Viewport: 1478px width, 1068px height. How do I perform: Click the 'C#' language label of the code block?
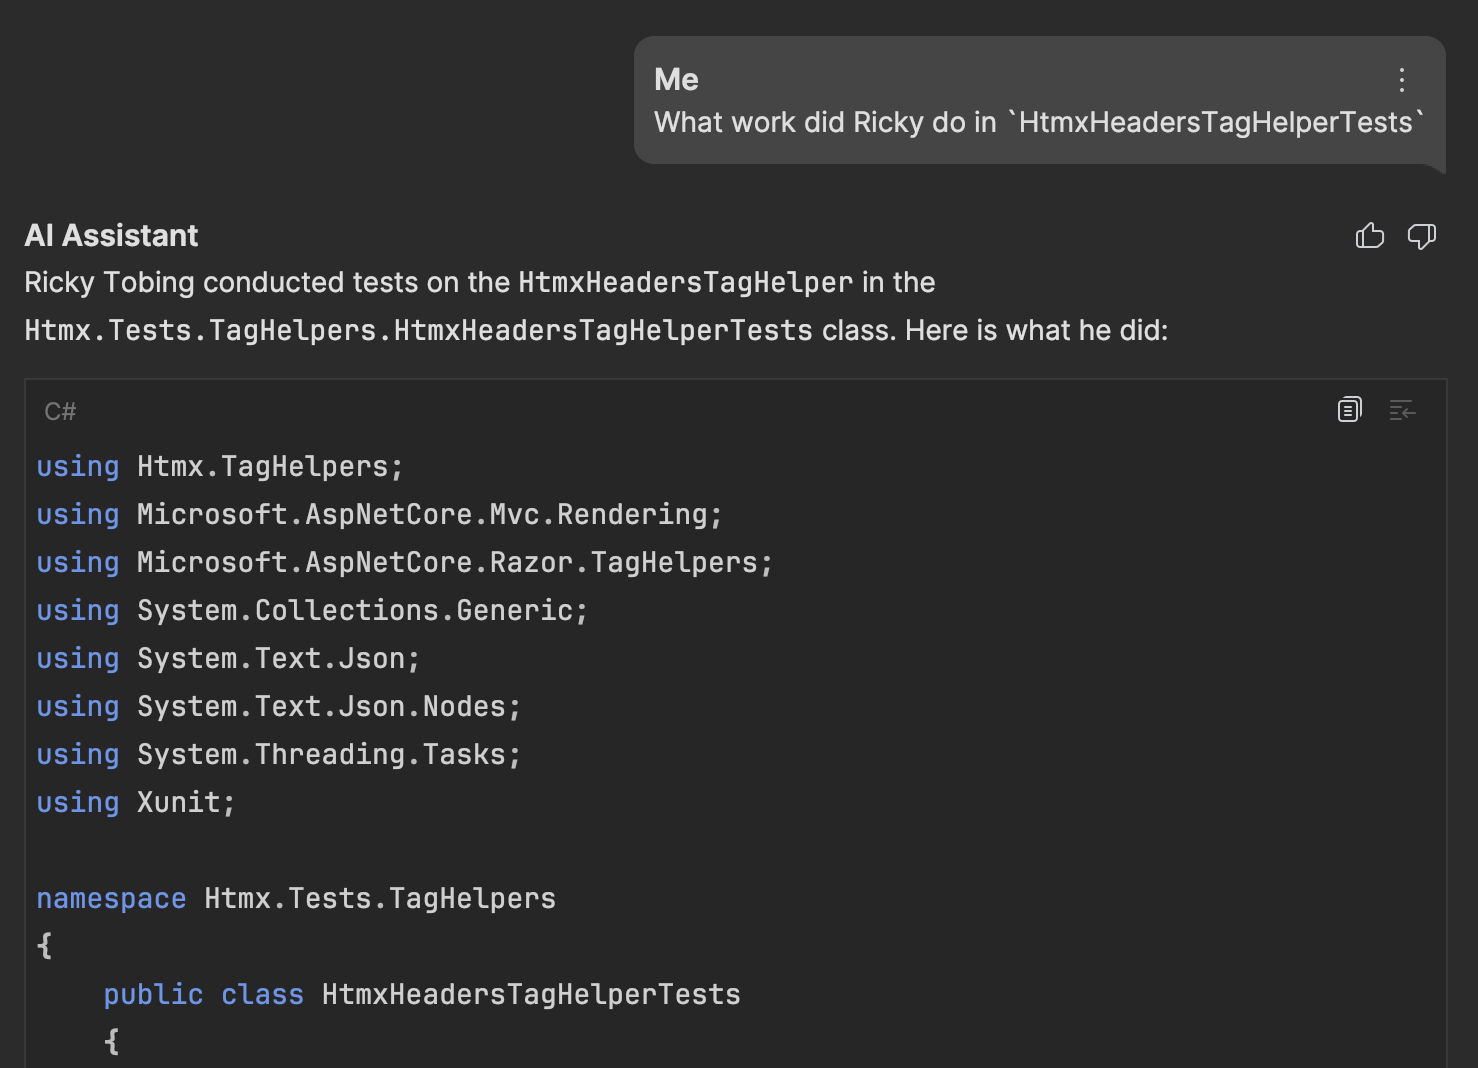click(x=60, y=411)
